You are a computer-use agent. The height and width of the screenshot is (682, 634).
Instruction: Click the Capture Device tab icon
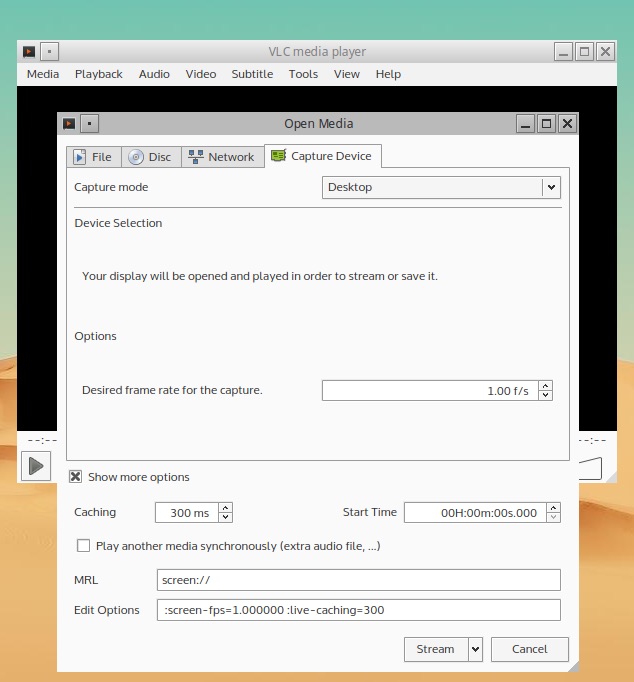point(279,156)
